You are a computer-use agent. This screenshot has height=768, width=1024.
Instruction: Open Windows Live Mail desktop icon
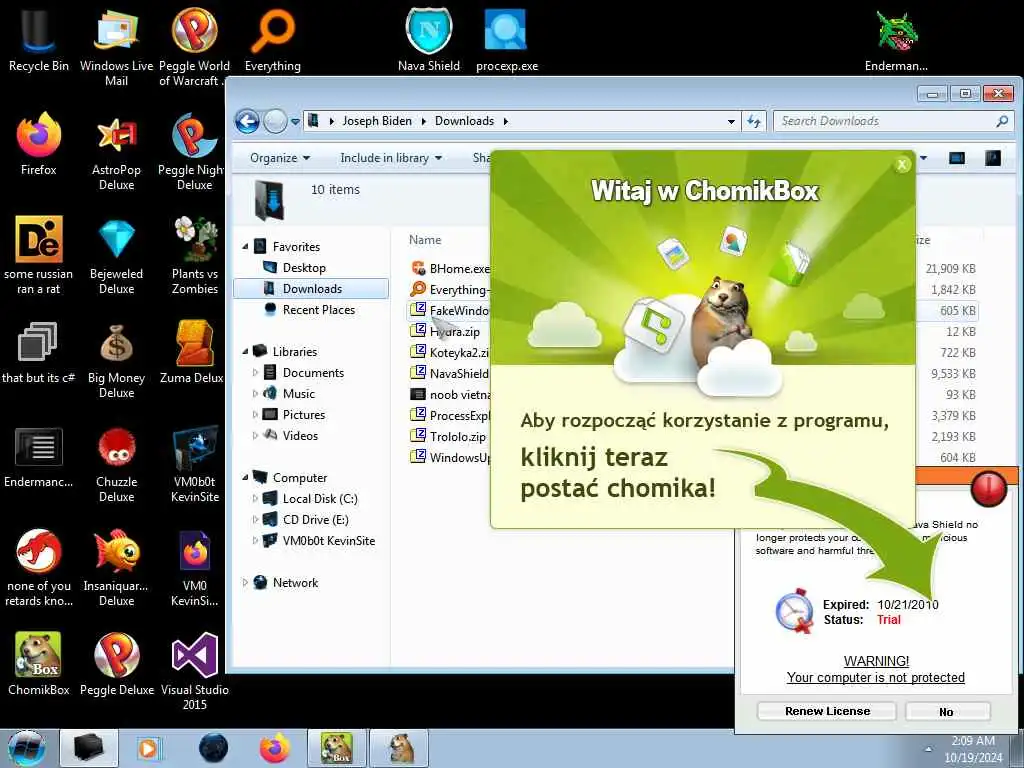(x=116, y=46)
